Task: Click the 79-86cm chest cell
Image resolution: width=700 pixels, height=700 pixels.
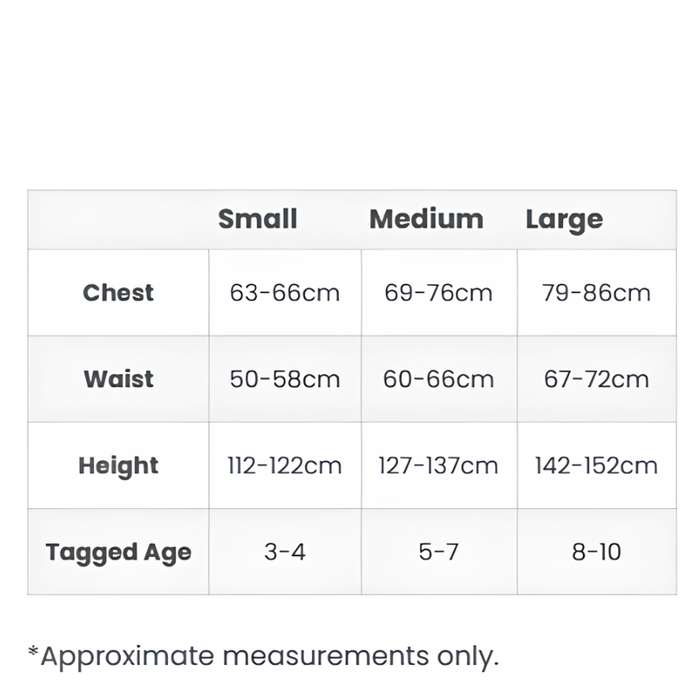Action: pyautogui.click(x=596, y=293)
